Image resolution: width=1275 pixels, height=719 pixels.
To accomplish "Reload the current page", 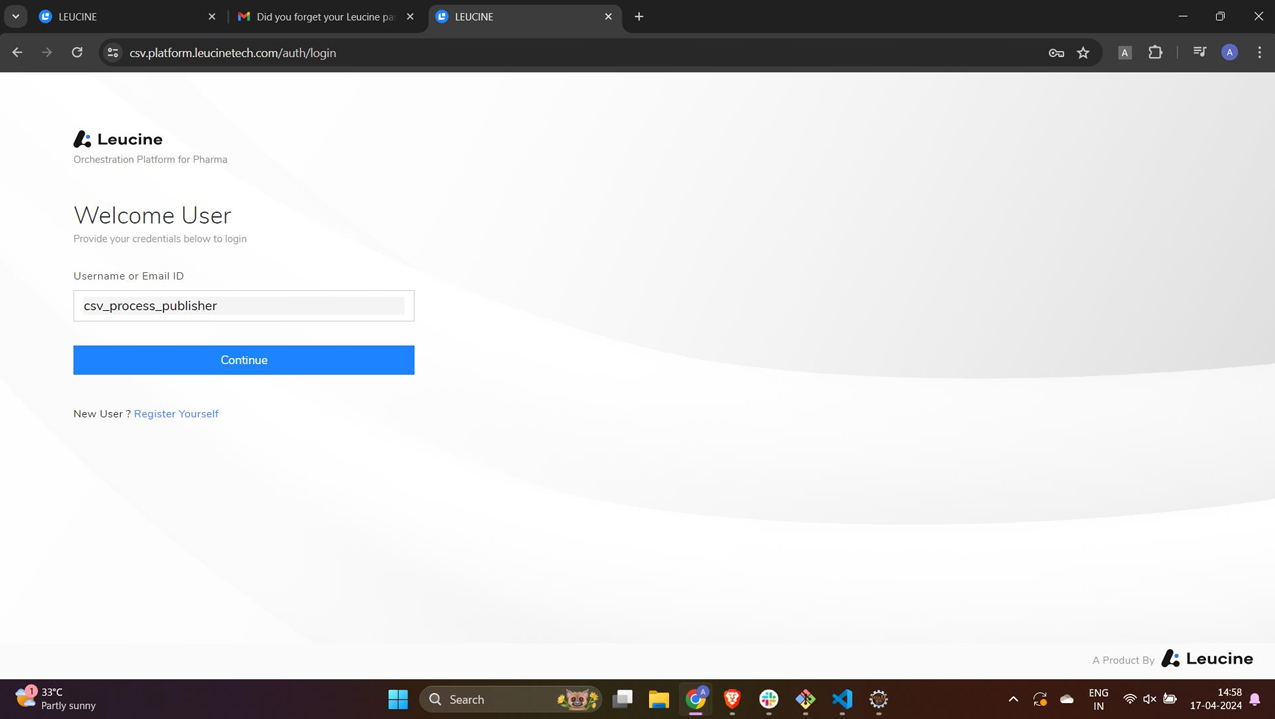I will tap(77, 53).
